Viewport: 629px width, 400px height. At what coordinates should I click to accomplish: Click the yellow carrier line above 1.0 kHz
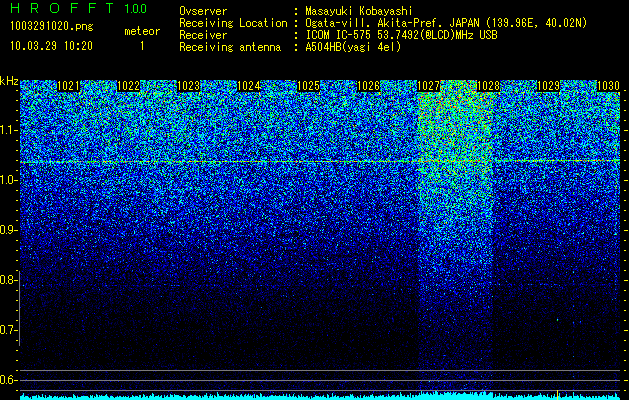[x=320, y=162]
